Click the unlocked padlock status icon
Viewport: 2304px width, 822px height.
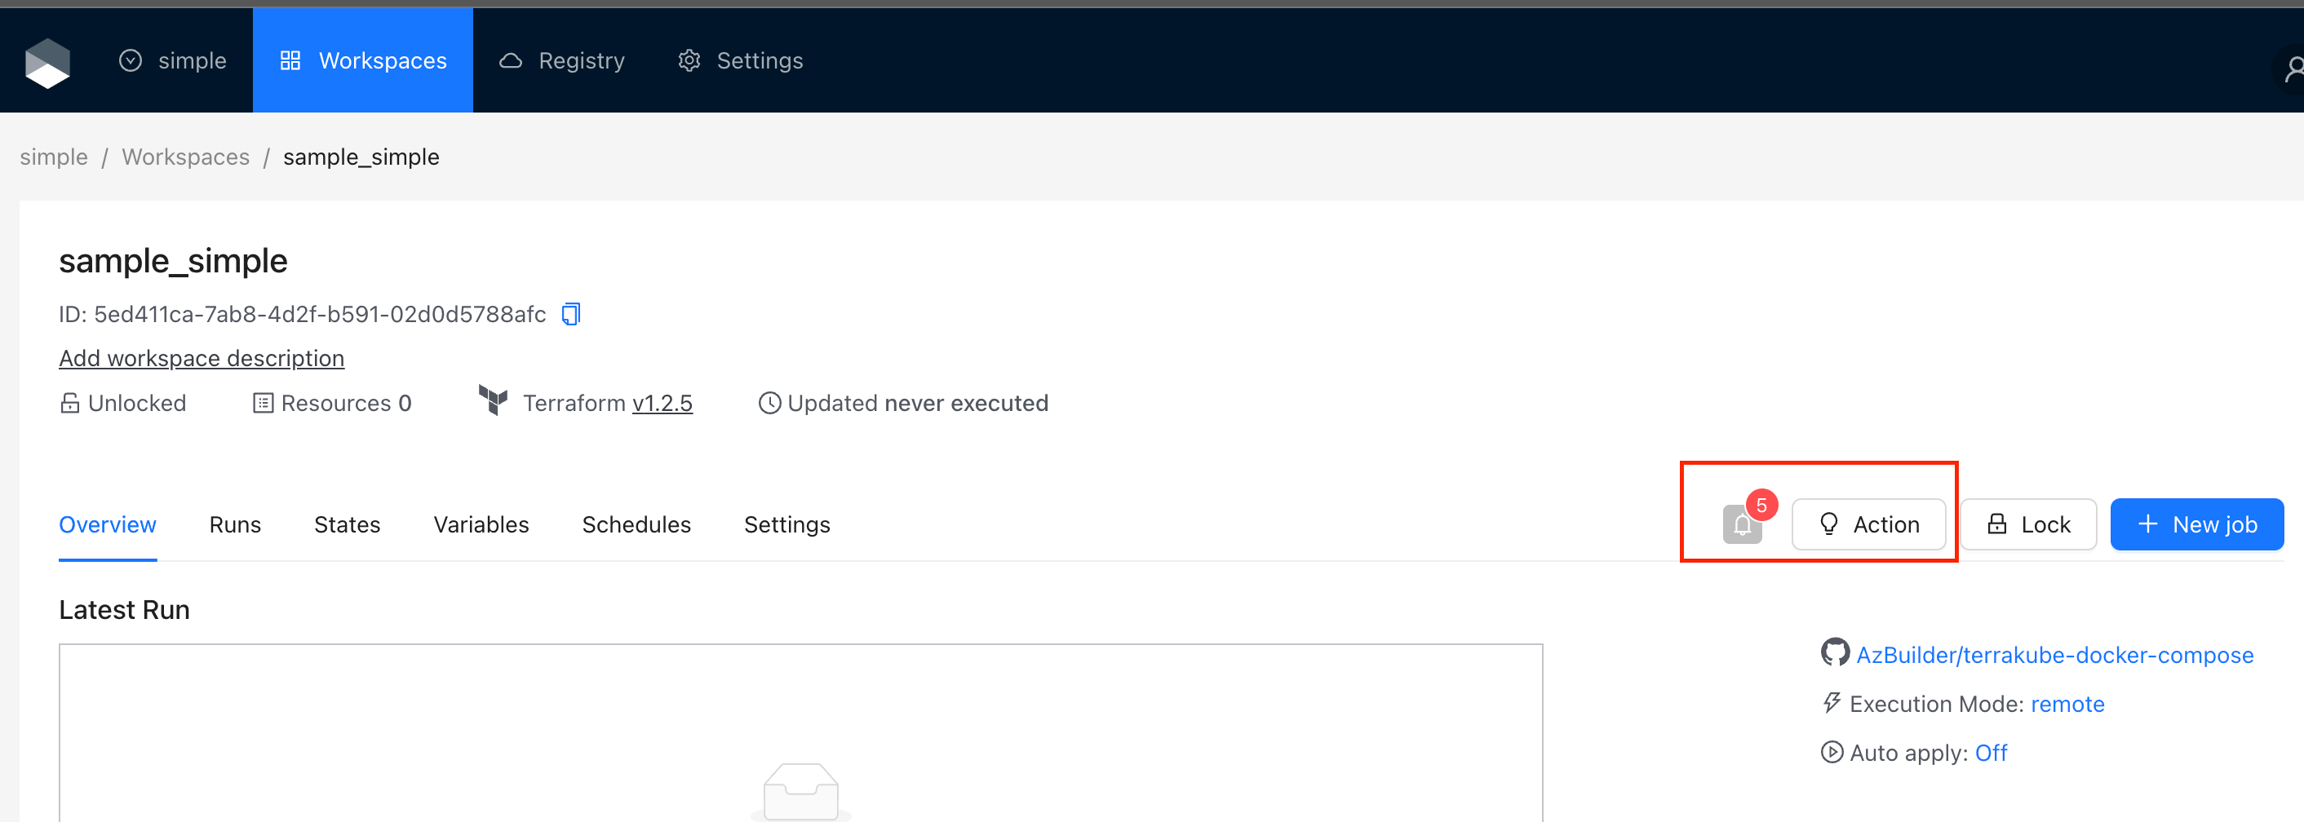click(x=70, y=403)
